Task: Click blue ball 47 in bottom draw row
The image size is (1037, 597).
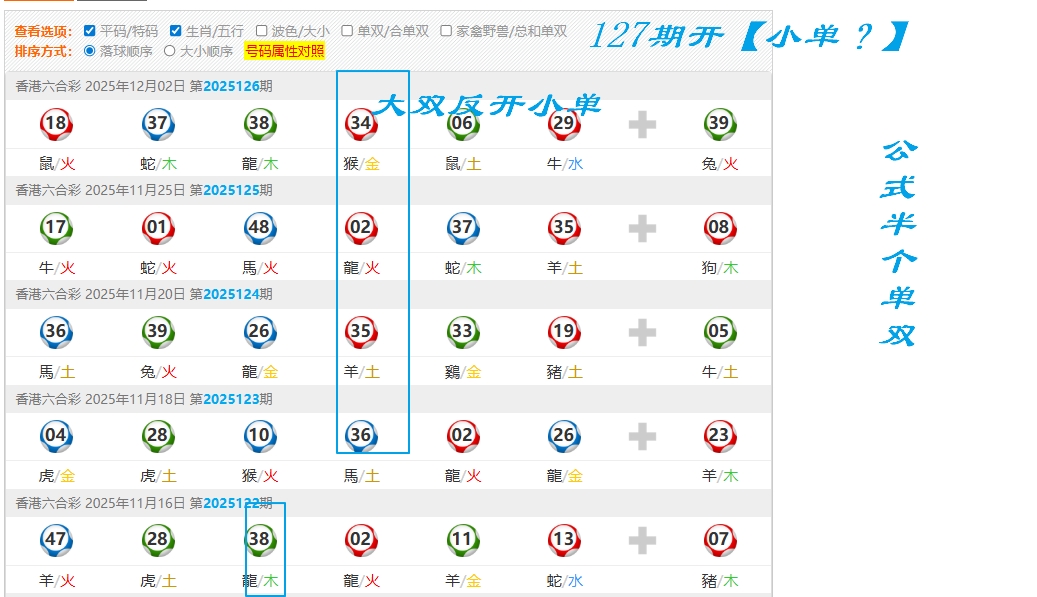Action: 56,540
